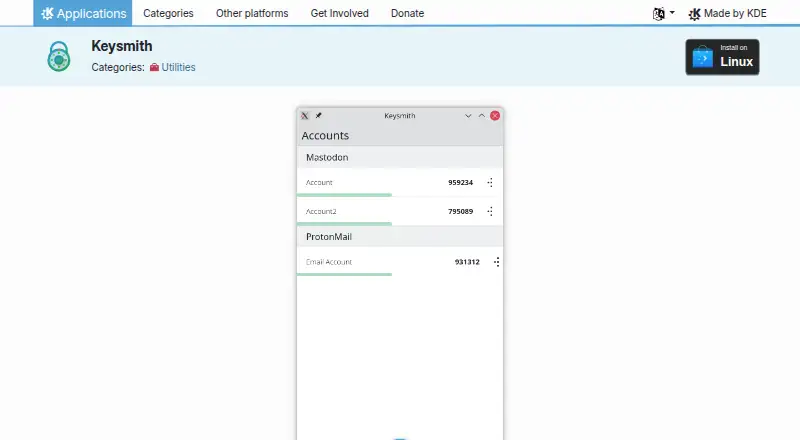
Task: Click the Account2 entry label
Action: 321,211
